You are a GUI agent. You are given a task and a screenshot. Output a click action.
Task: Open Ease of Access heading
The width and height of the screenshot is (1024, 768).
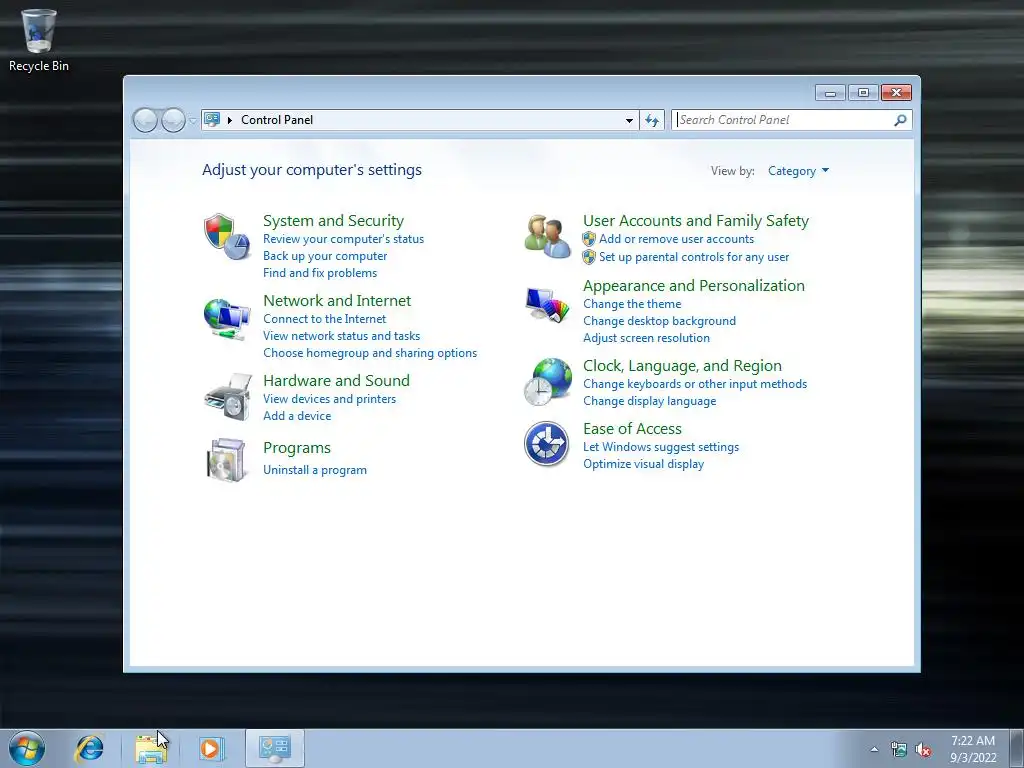click(632, 428)
